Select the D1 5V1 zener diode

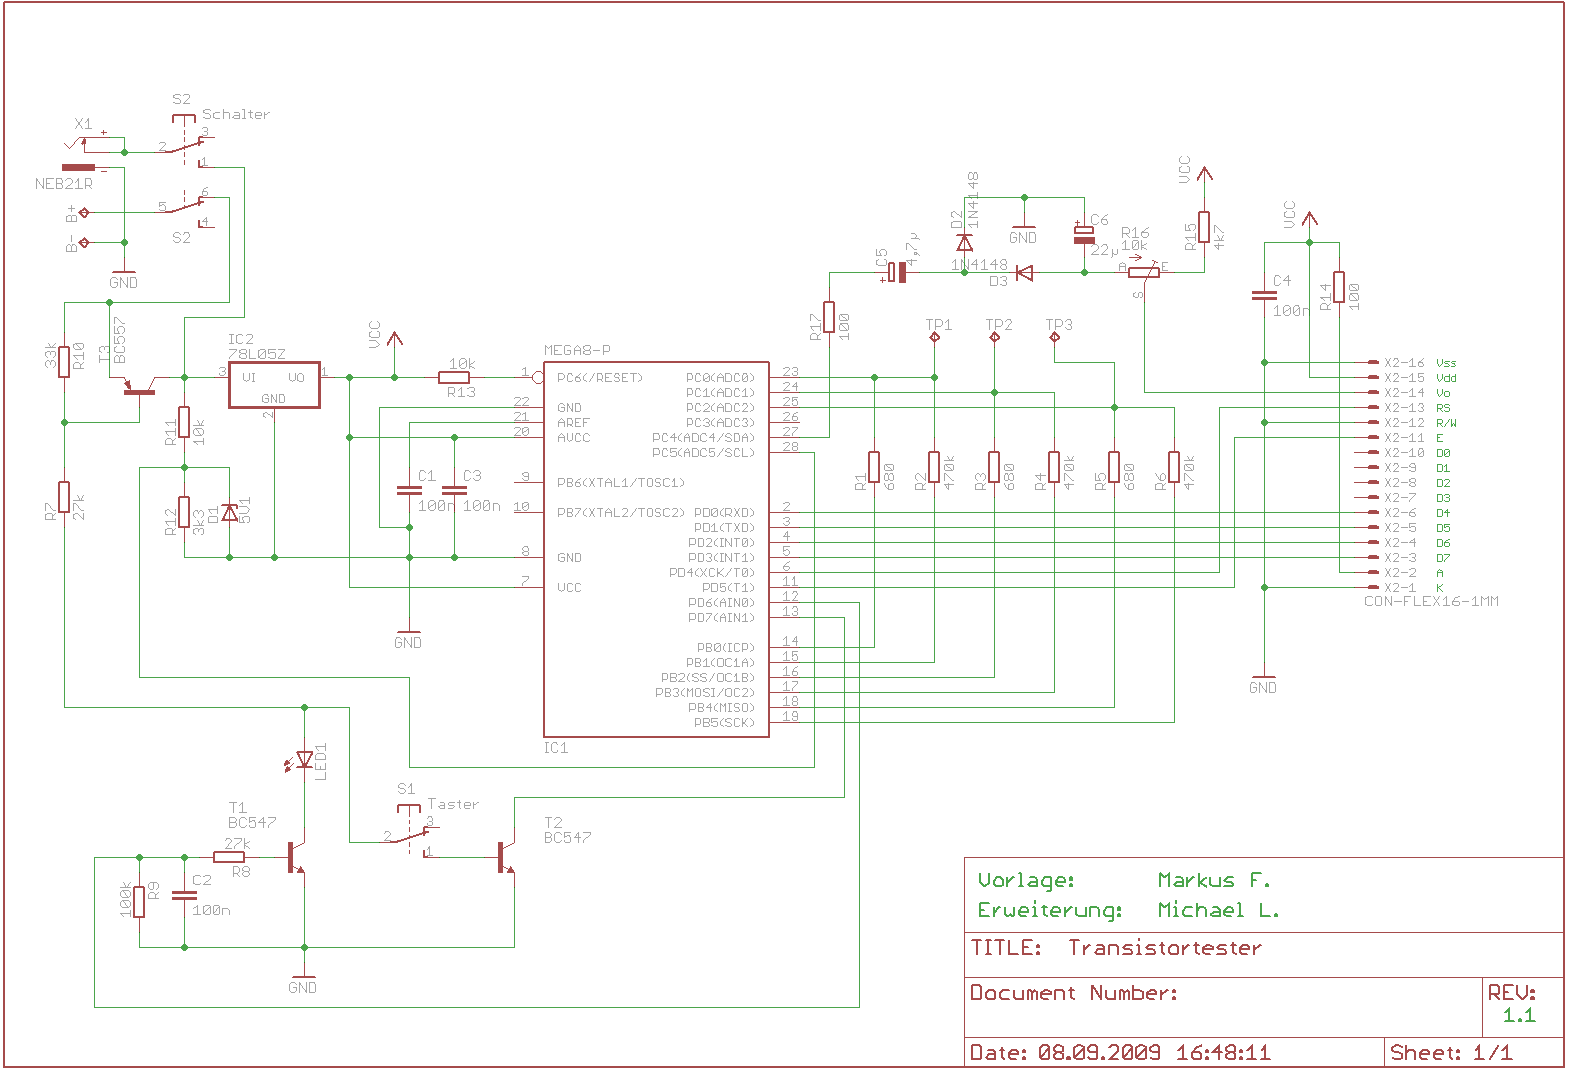pos(230,512)
